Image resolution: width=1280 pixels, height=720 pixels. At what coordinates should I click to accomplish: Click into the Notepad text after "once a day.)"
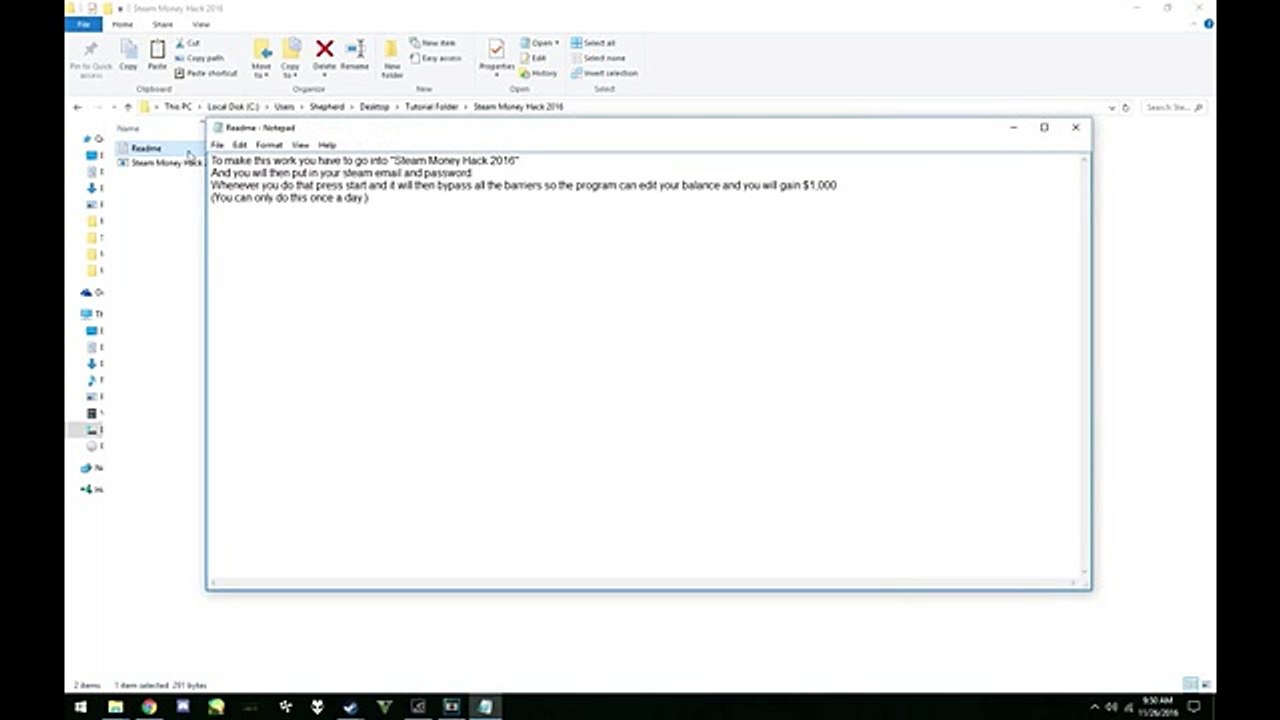(x=370, y=198)
